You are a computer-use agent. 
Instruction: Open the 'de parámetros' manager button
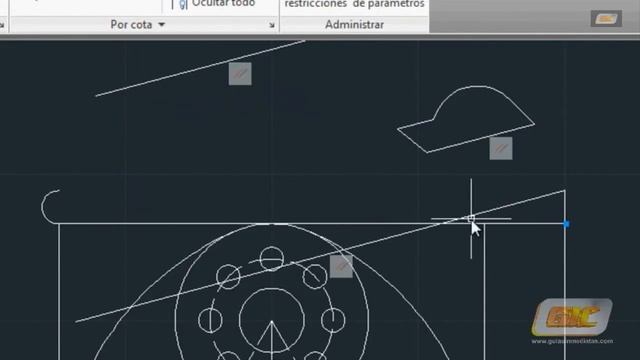[389, 4]
